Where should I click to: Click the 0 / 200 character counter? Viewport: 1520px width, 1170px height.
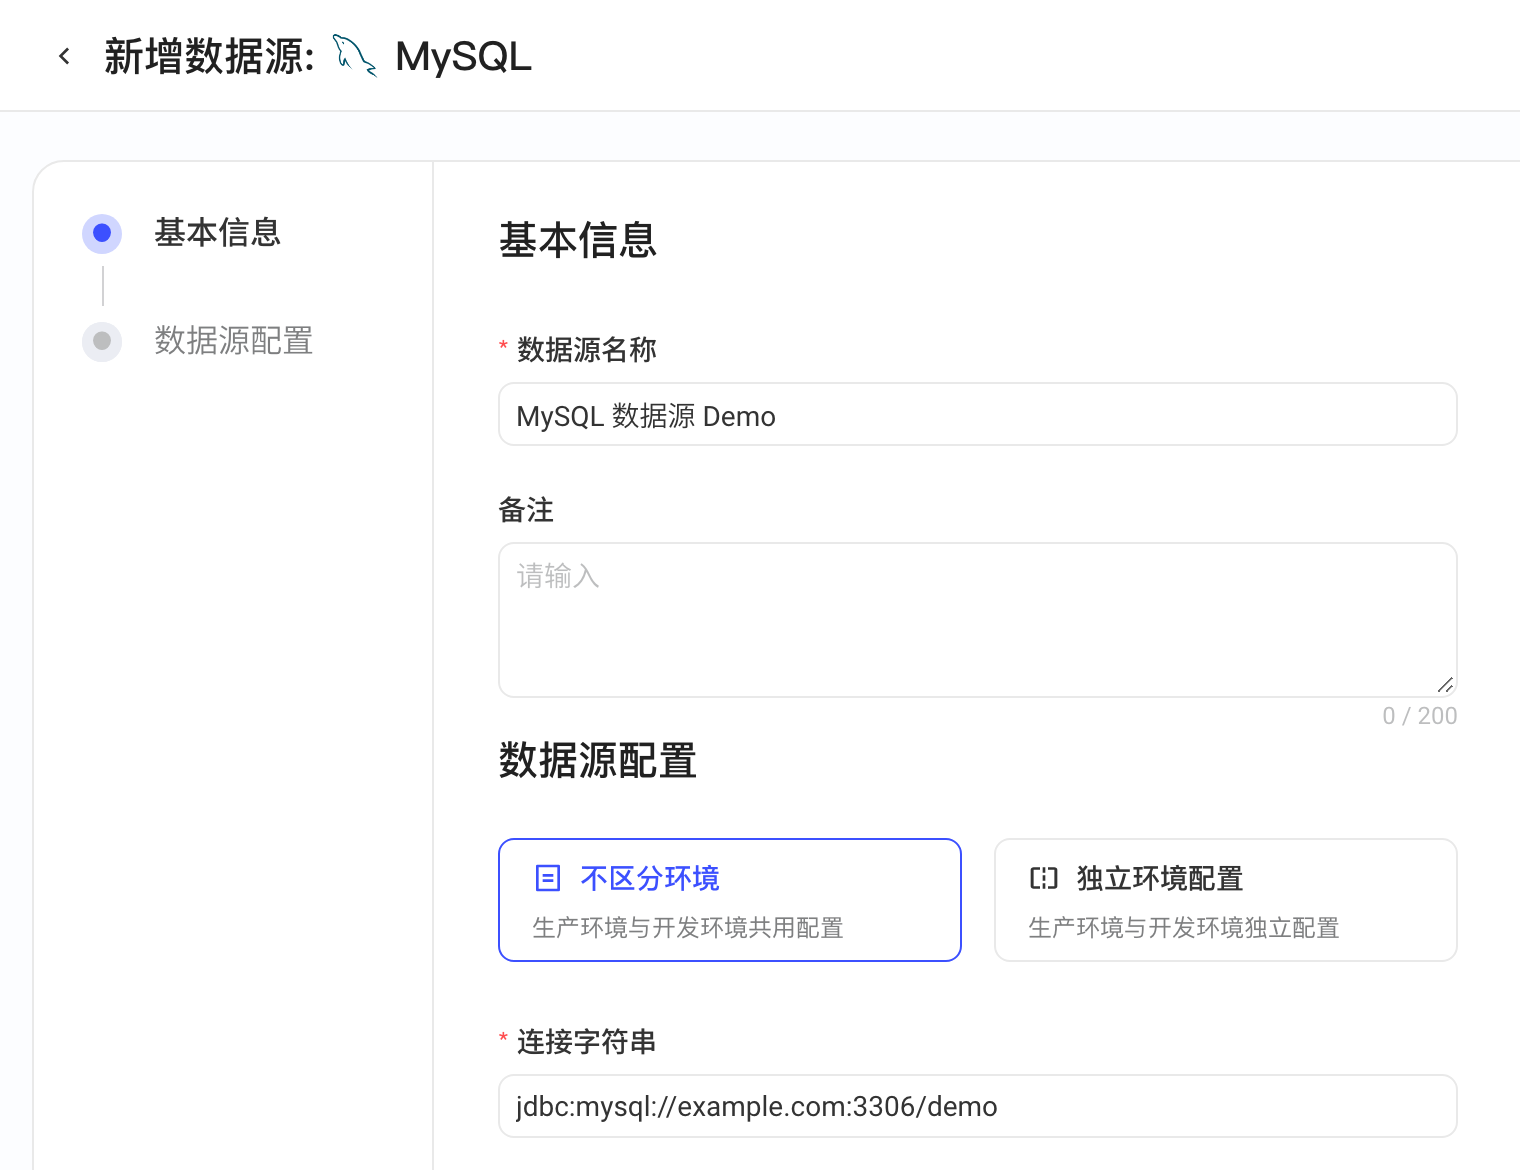tap(1419, 716)
